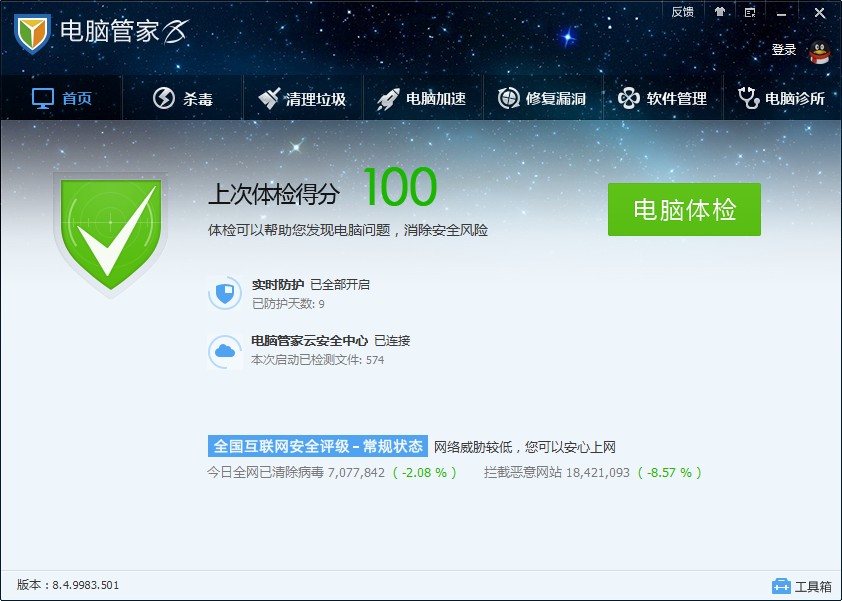Click the 修复漏洞 circular icon
842x601 pixels.
509,98
